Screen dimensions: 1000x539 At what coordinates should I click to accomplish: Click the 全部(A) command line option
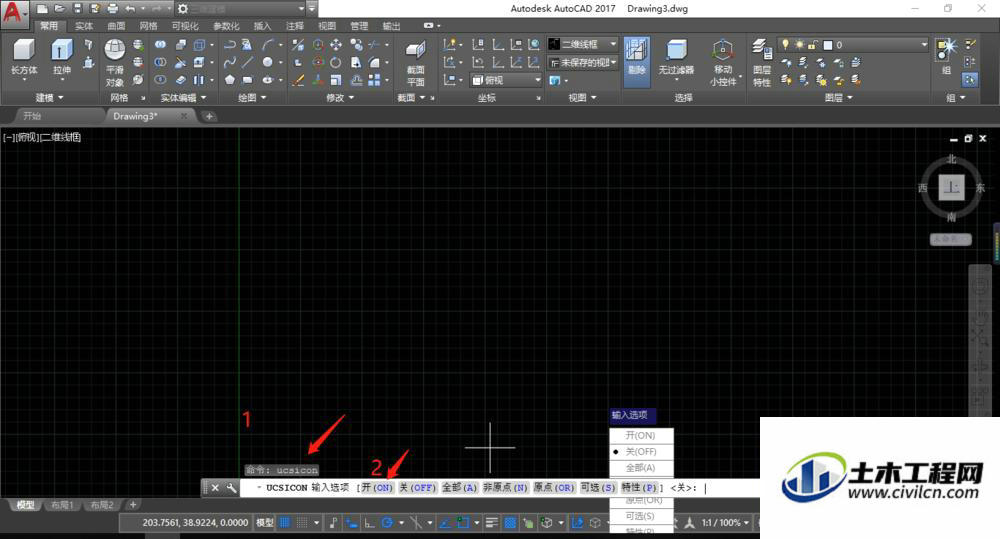pos(460,487)
